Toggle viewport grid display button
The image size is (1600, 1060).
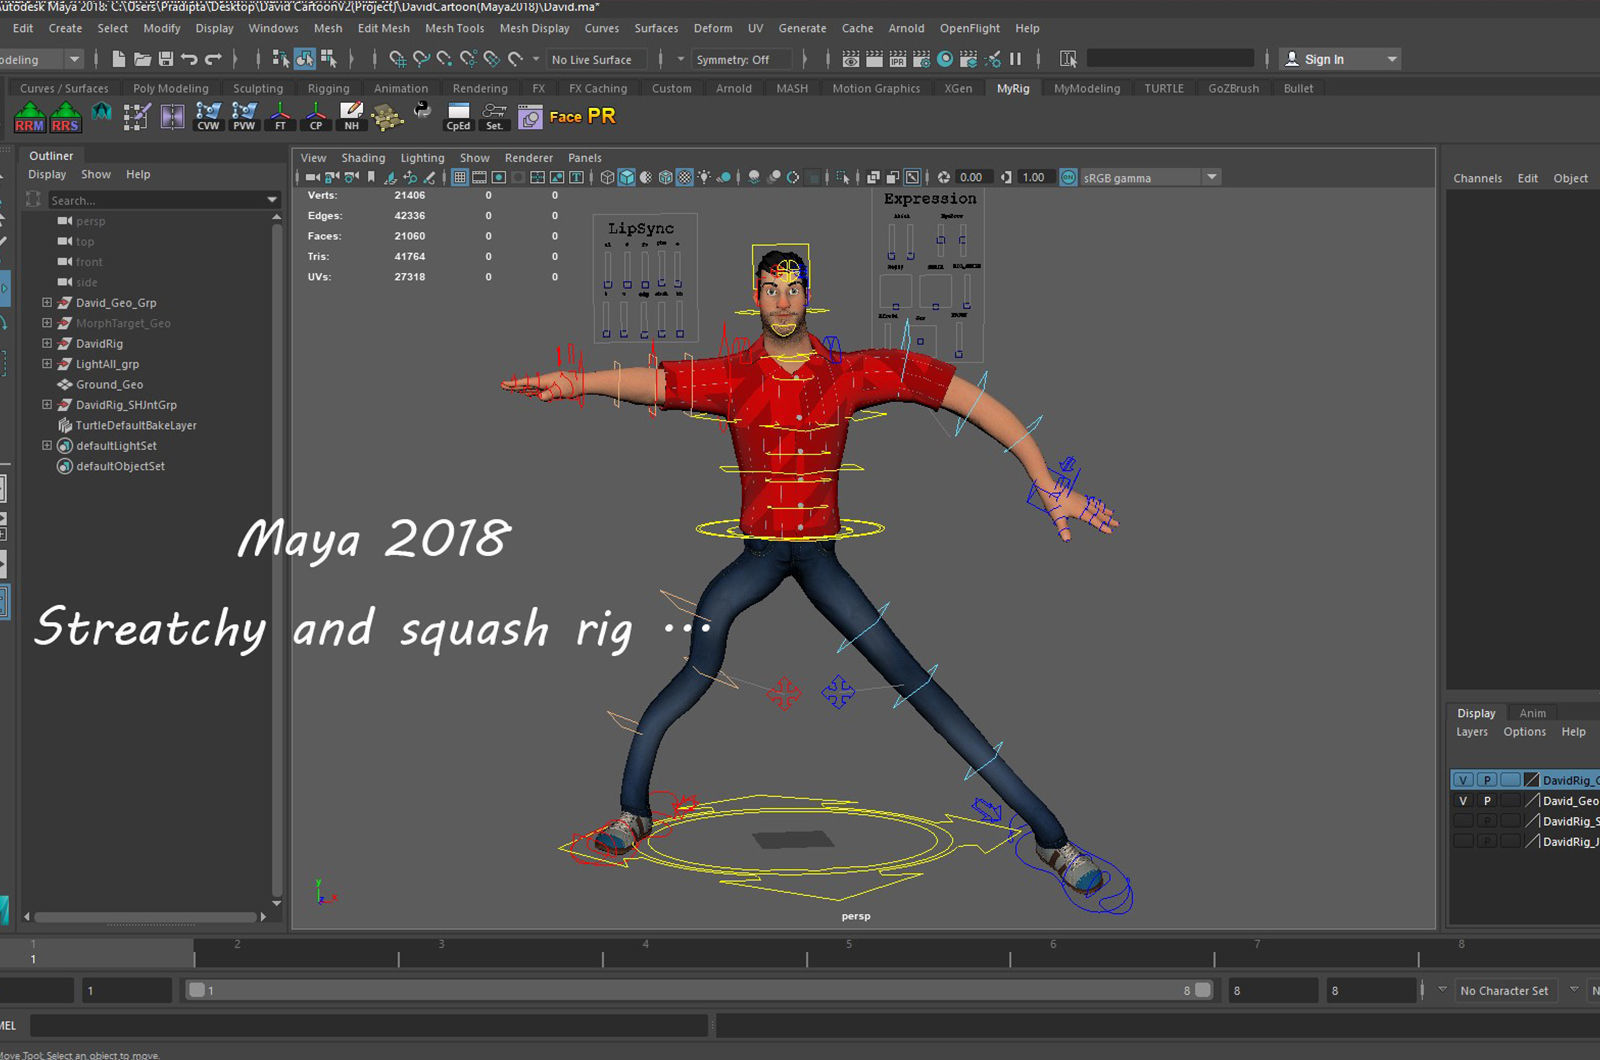[460, 177]
